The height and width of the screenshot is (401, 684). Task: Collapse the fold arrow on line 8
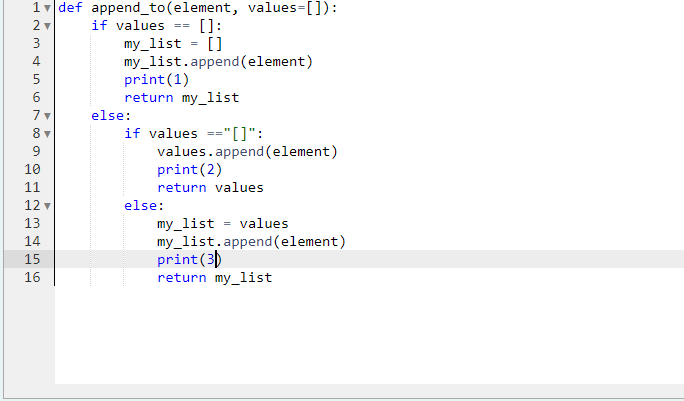48,134
